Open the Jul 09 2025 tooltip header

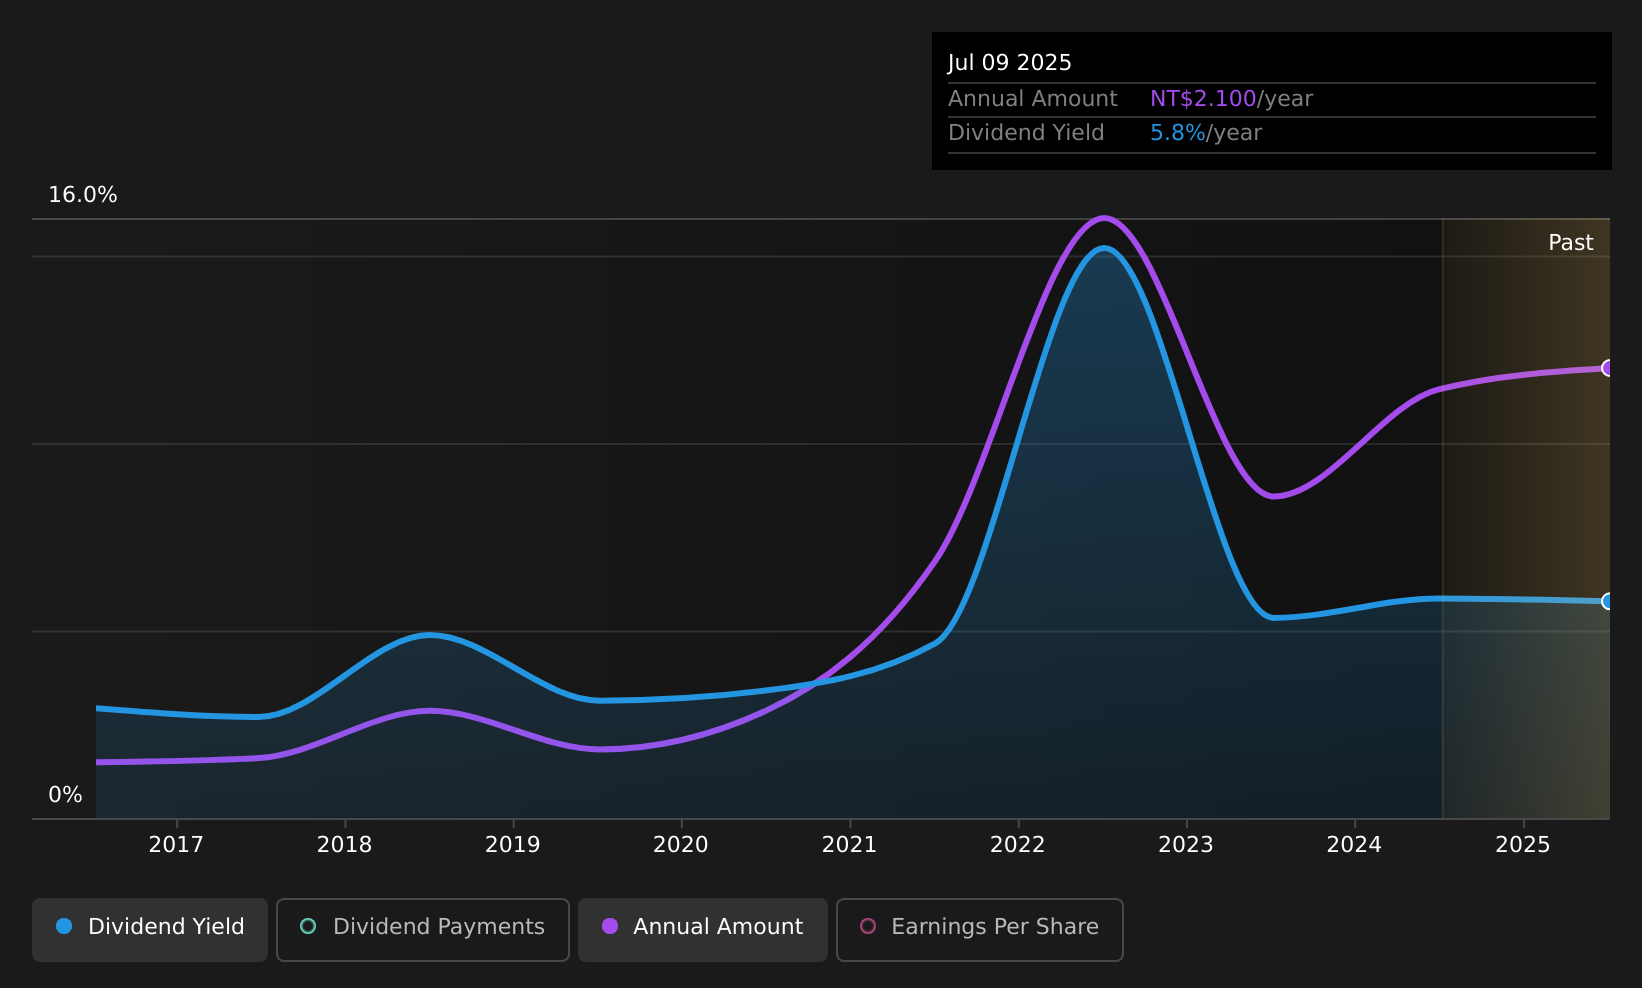pyautogui.click(x=1010, y=62)
